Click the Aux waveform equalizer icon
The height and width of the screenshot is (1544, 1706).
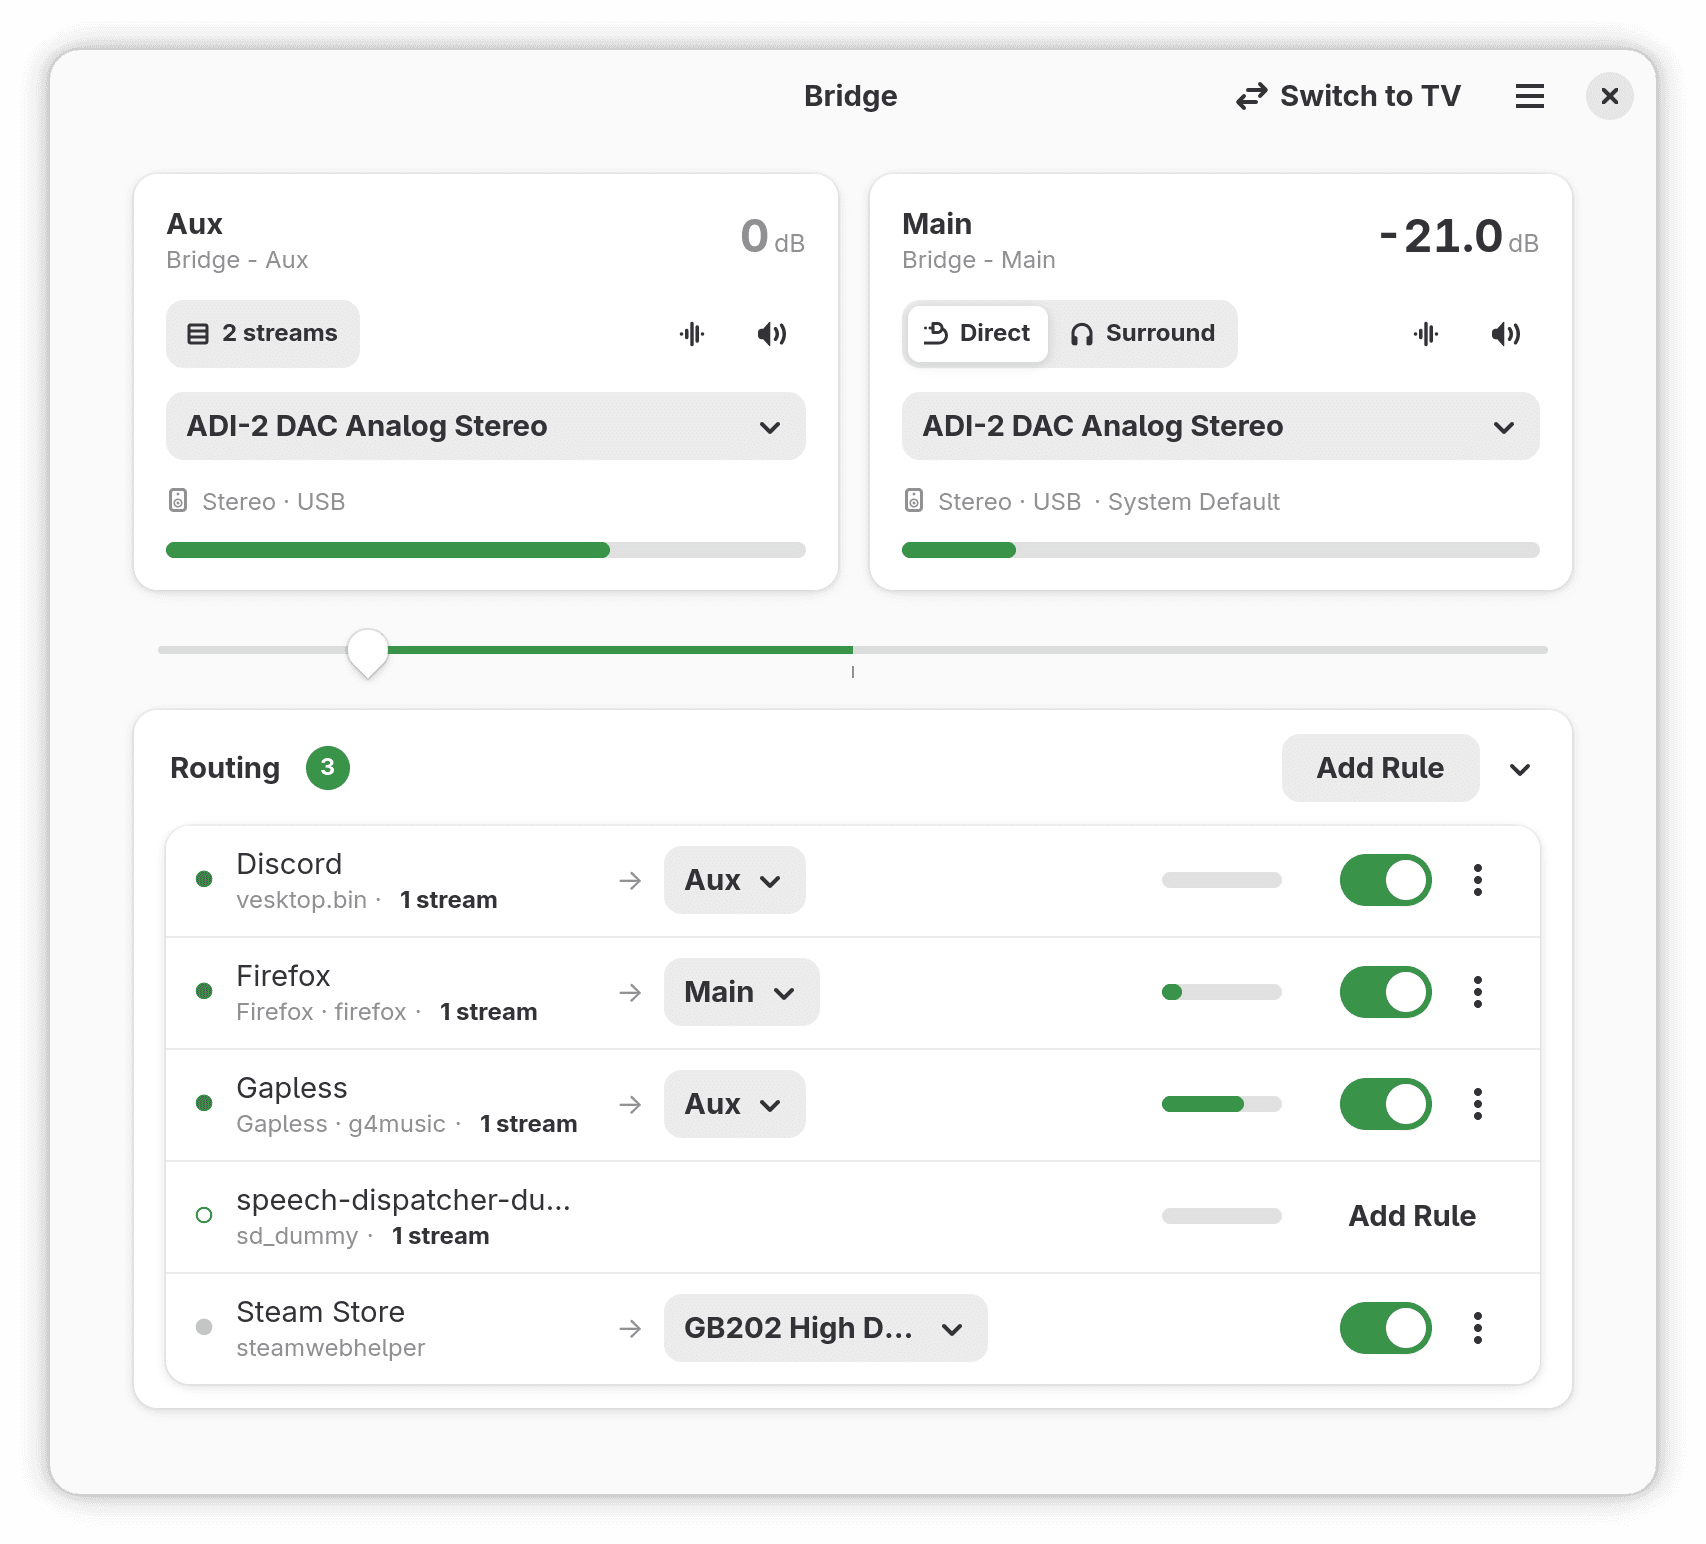coord(692,334)
